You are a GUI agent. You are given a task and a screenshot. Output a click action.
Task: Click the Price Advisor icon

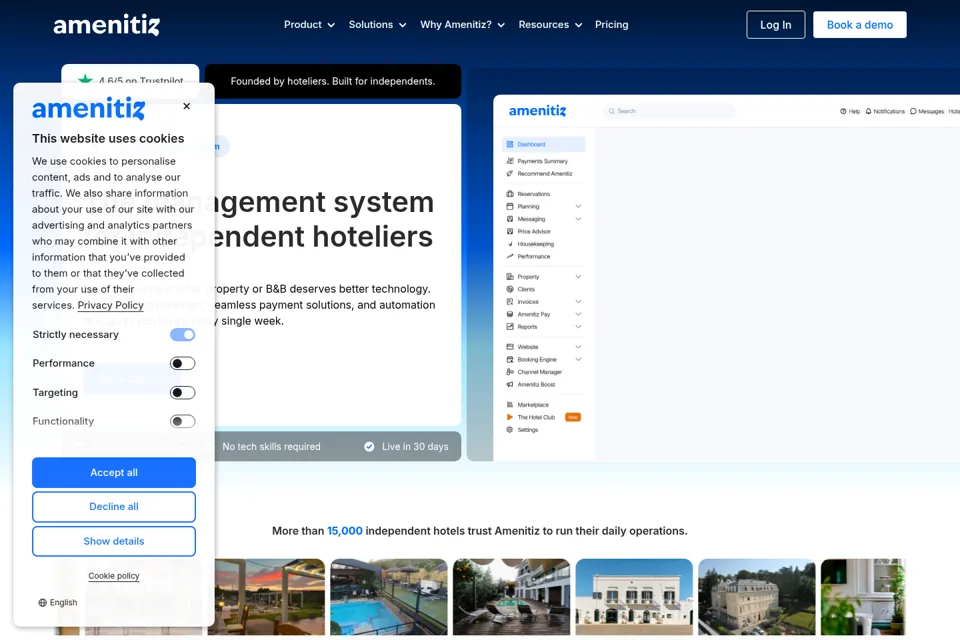(510, 232)
